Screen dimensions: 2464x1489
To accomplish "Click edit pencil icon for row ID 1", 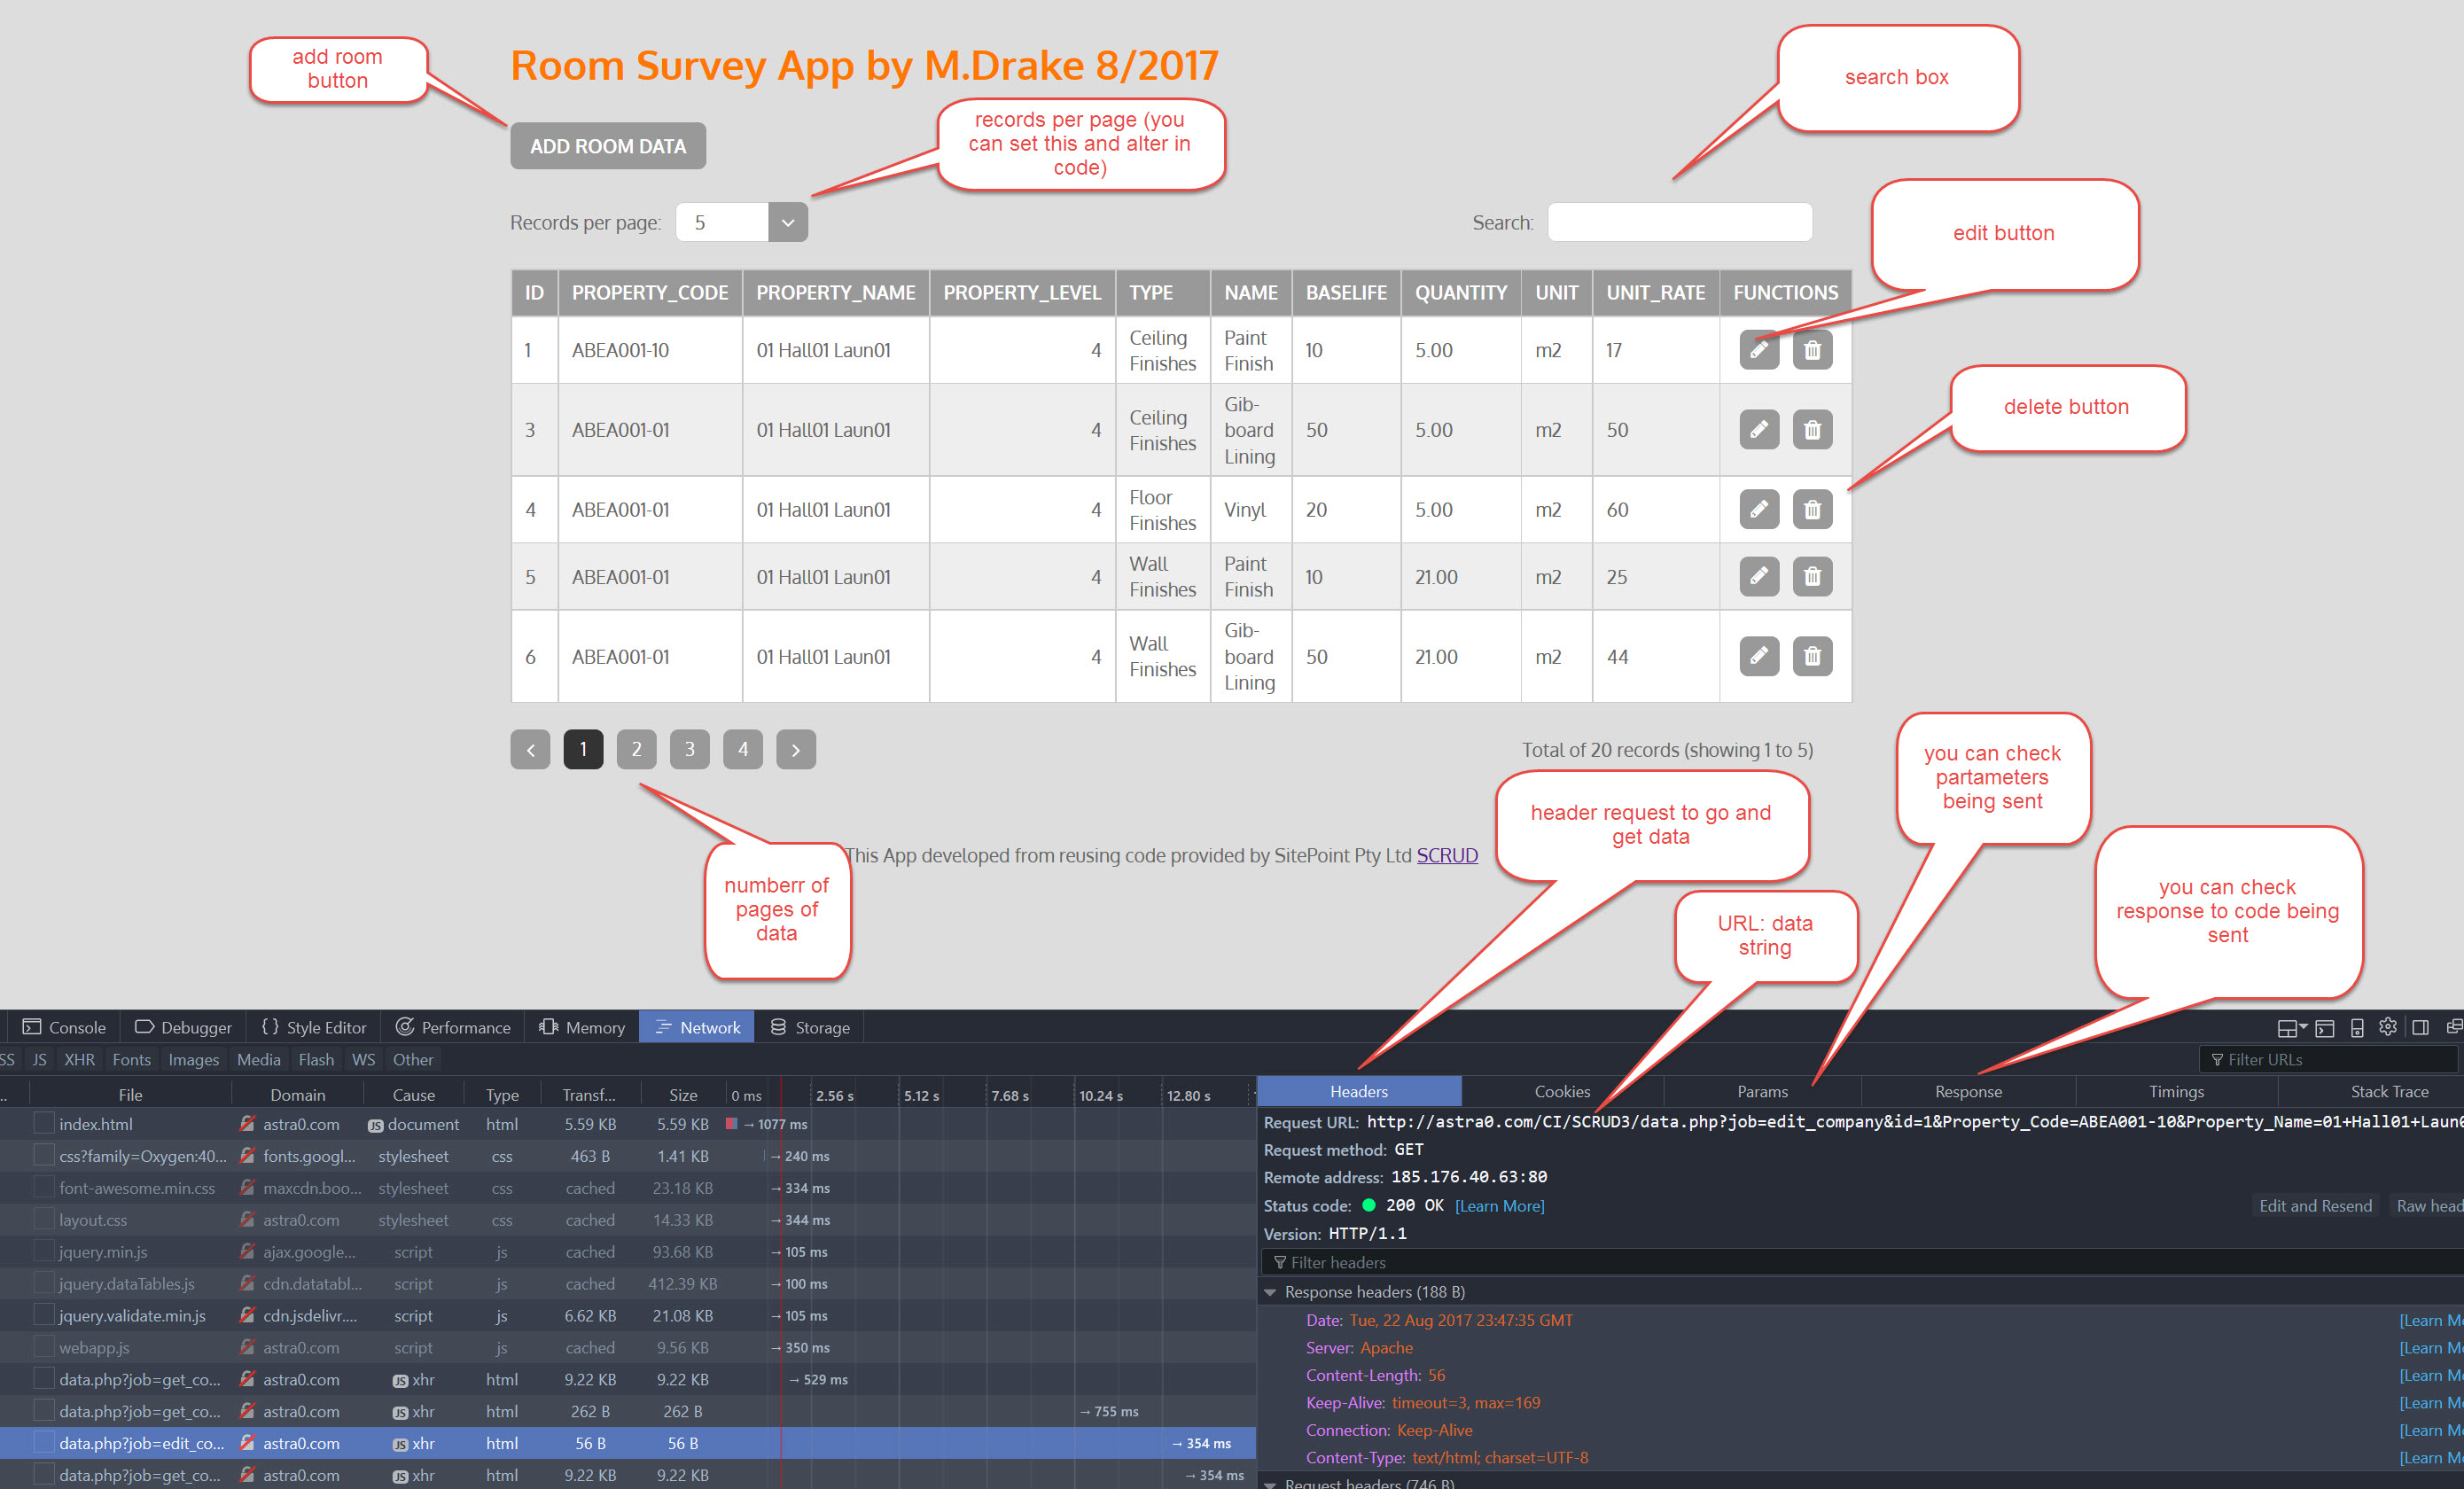I will [x=1758, y=350].
